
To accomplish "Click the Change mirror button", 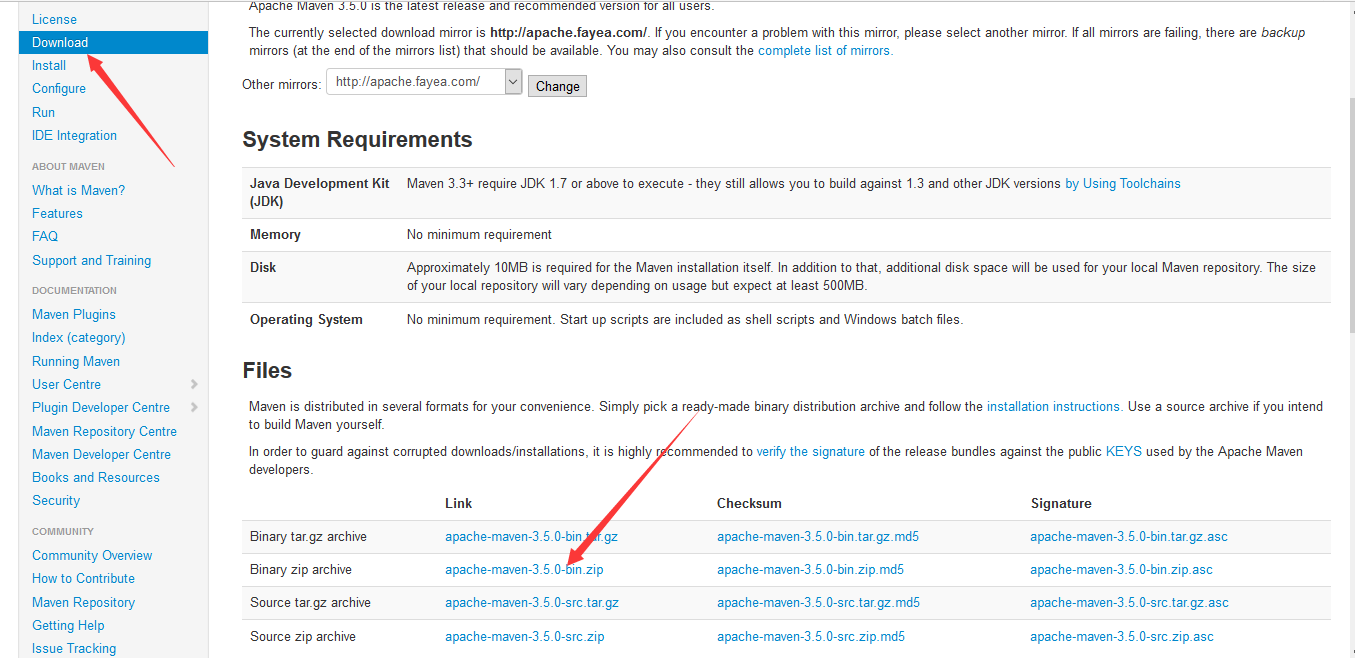I will 557,86.
